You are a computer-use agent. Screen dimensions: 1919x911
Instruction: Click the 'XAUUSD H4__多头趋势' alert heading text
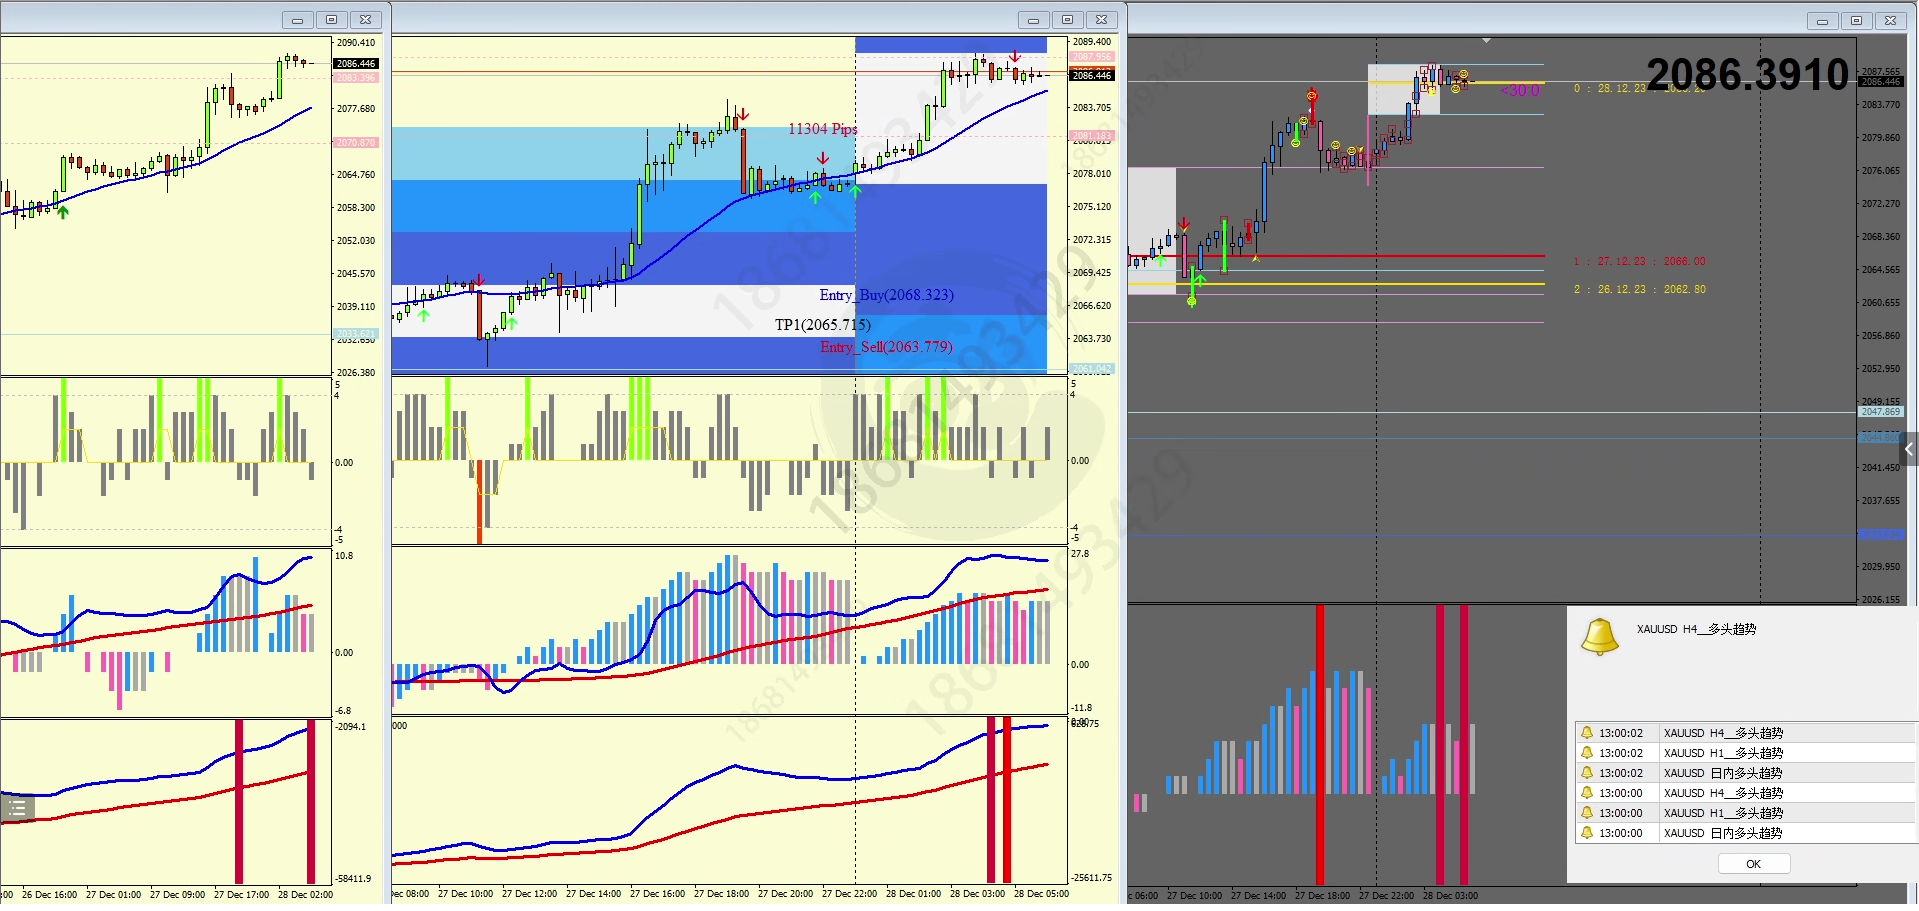point(1696,629)
